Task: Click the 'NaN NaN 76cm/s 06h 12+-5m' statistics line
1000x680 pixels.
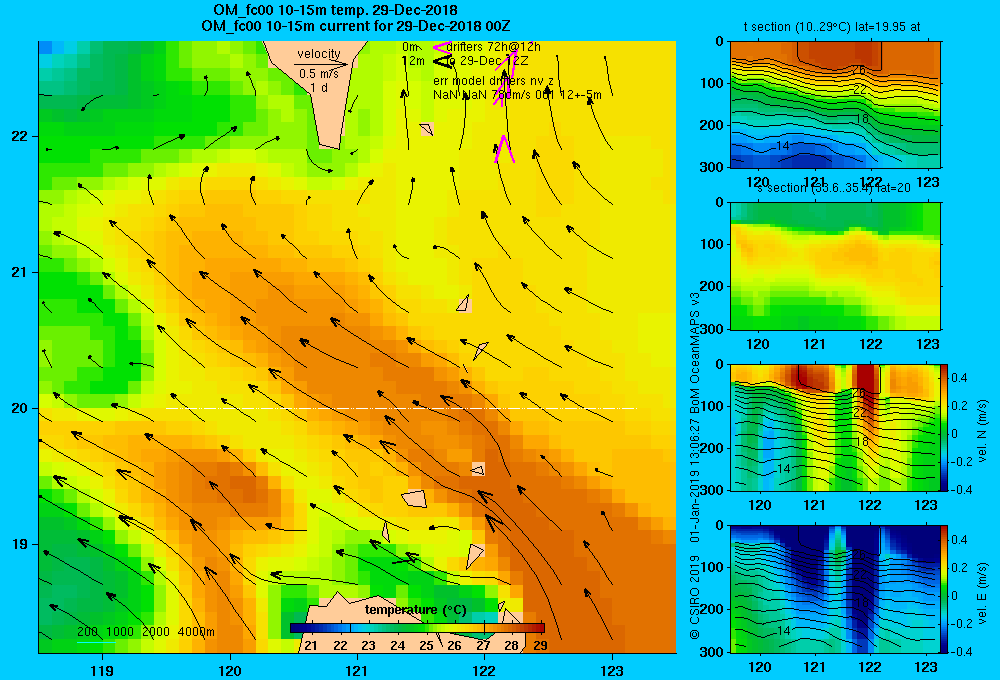Action: (517, 95)
